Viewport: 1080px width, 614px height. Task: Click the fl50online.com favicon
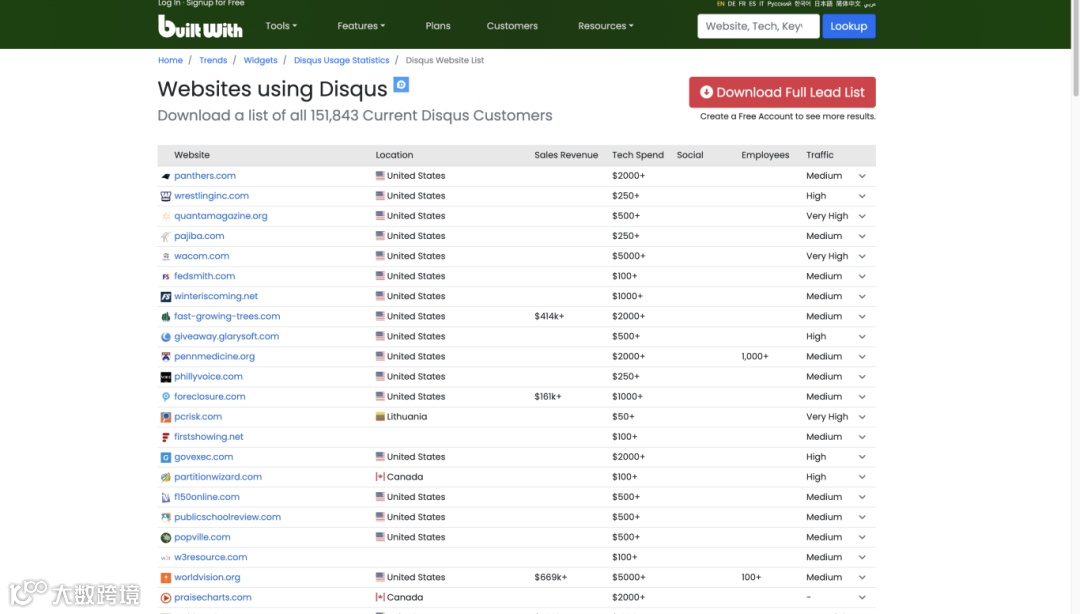click(x=165, y=498)
